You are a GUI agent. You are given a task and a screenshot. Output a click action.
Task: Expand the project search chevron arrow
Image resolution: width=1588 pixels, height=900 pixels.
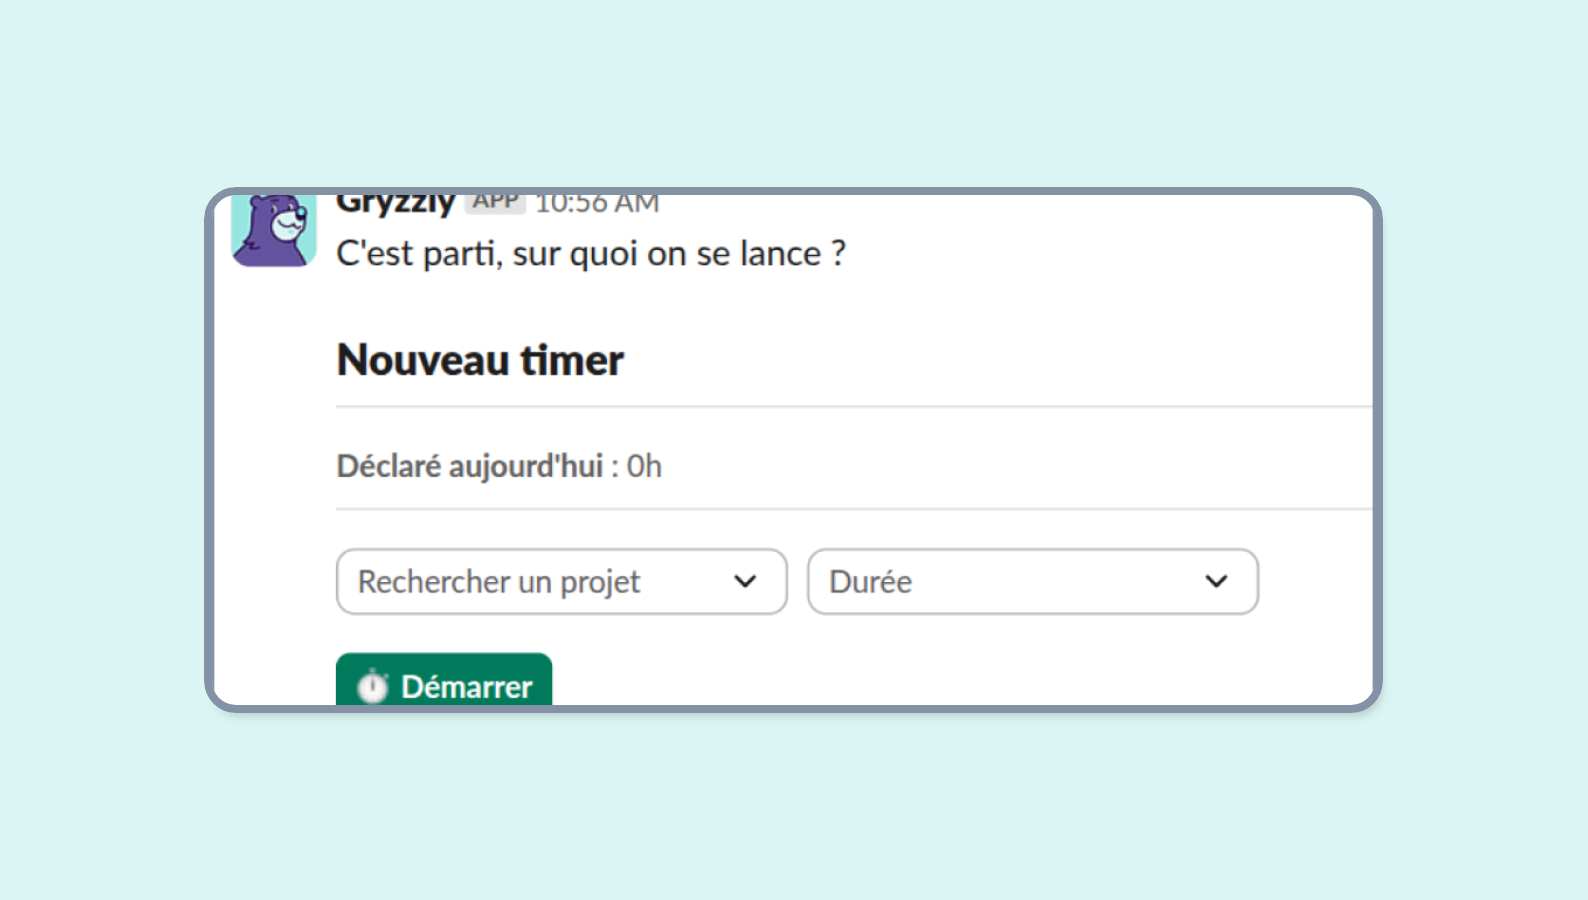[745, 581]
